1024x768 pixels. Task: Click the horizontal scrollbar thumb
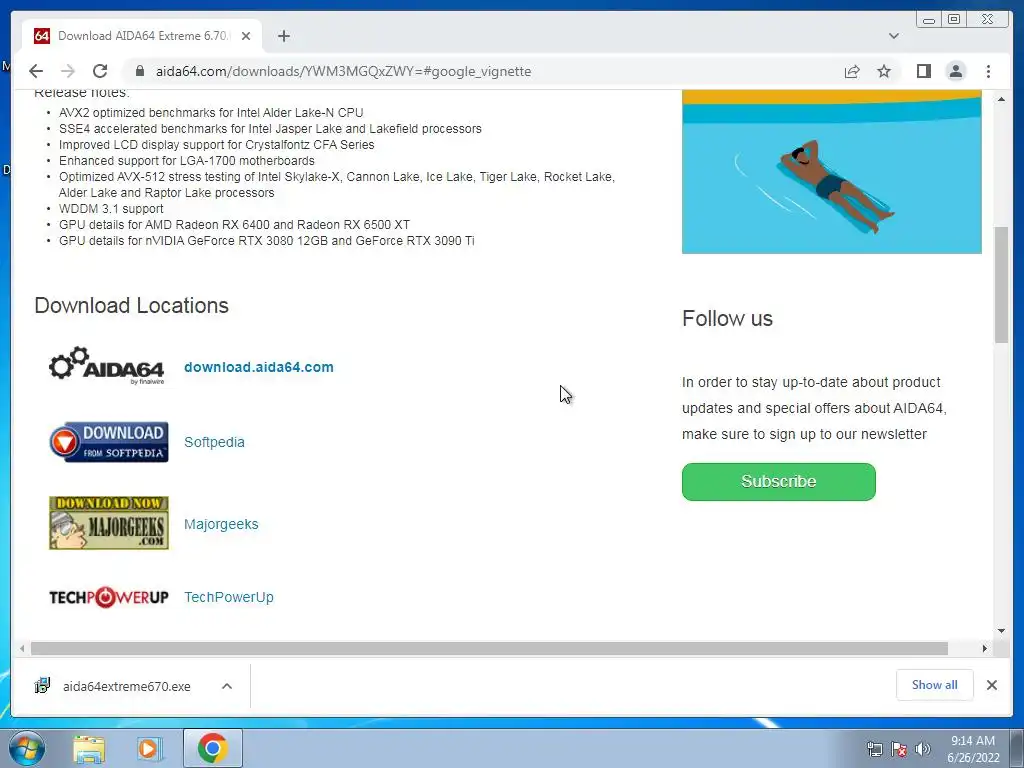click(x=489, y=648)
